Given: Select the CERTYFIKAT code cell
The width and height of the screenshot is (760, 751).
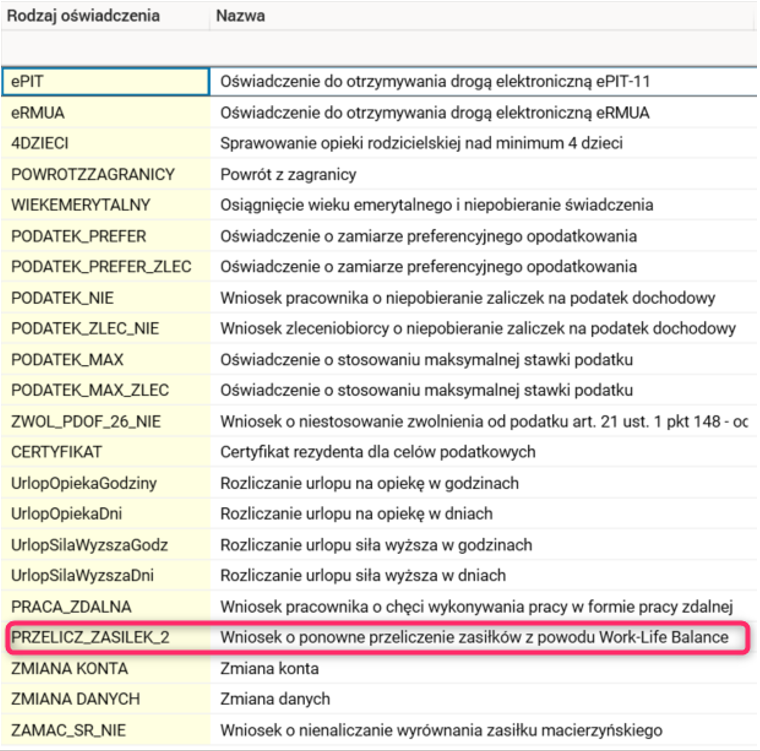Looking at the screenshot, I should (x=106, y=452).
